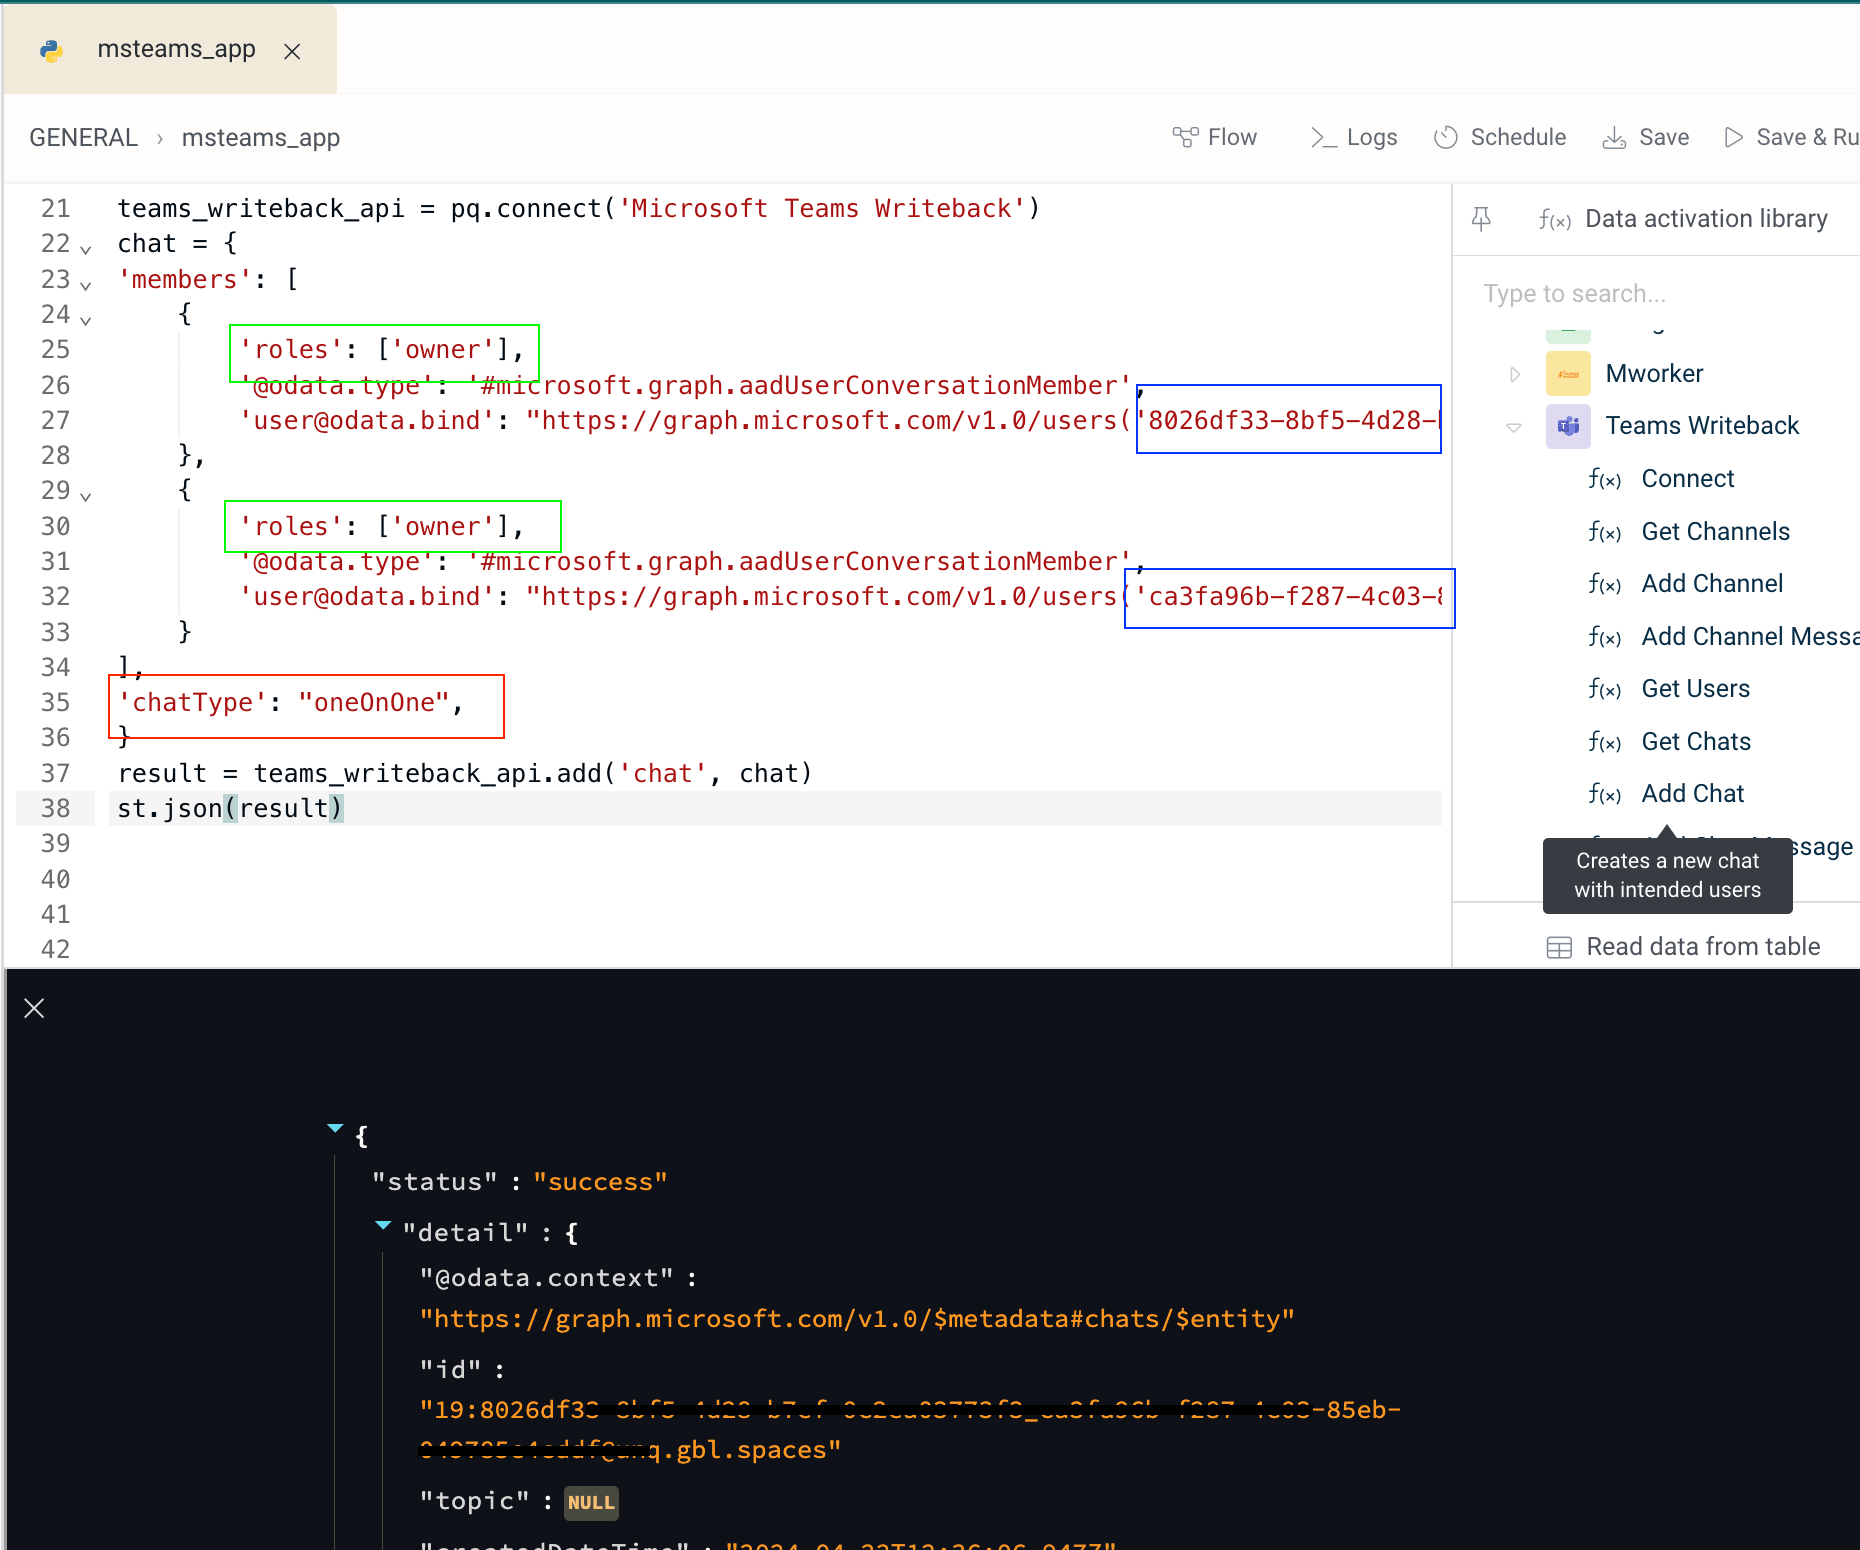Screen dimensions: 1860x1550
Task: Collapse the "detail" JSON node
Action: [383, 1225]
